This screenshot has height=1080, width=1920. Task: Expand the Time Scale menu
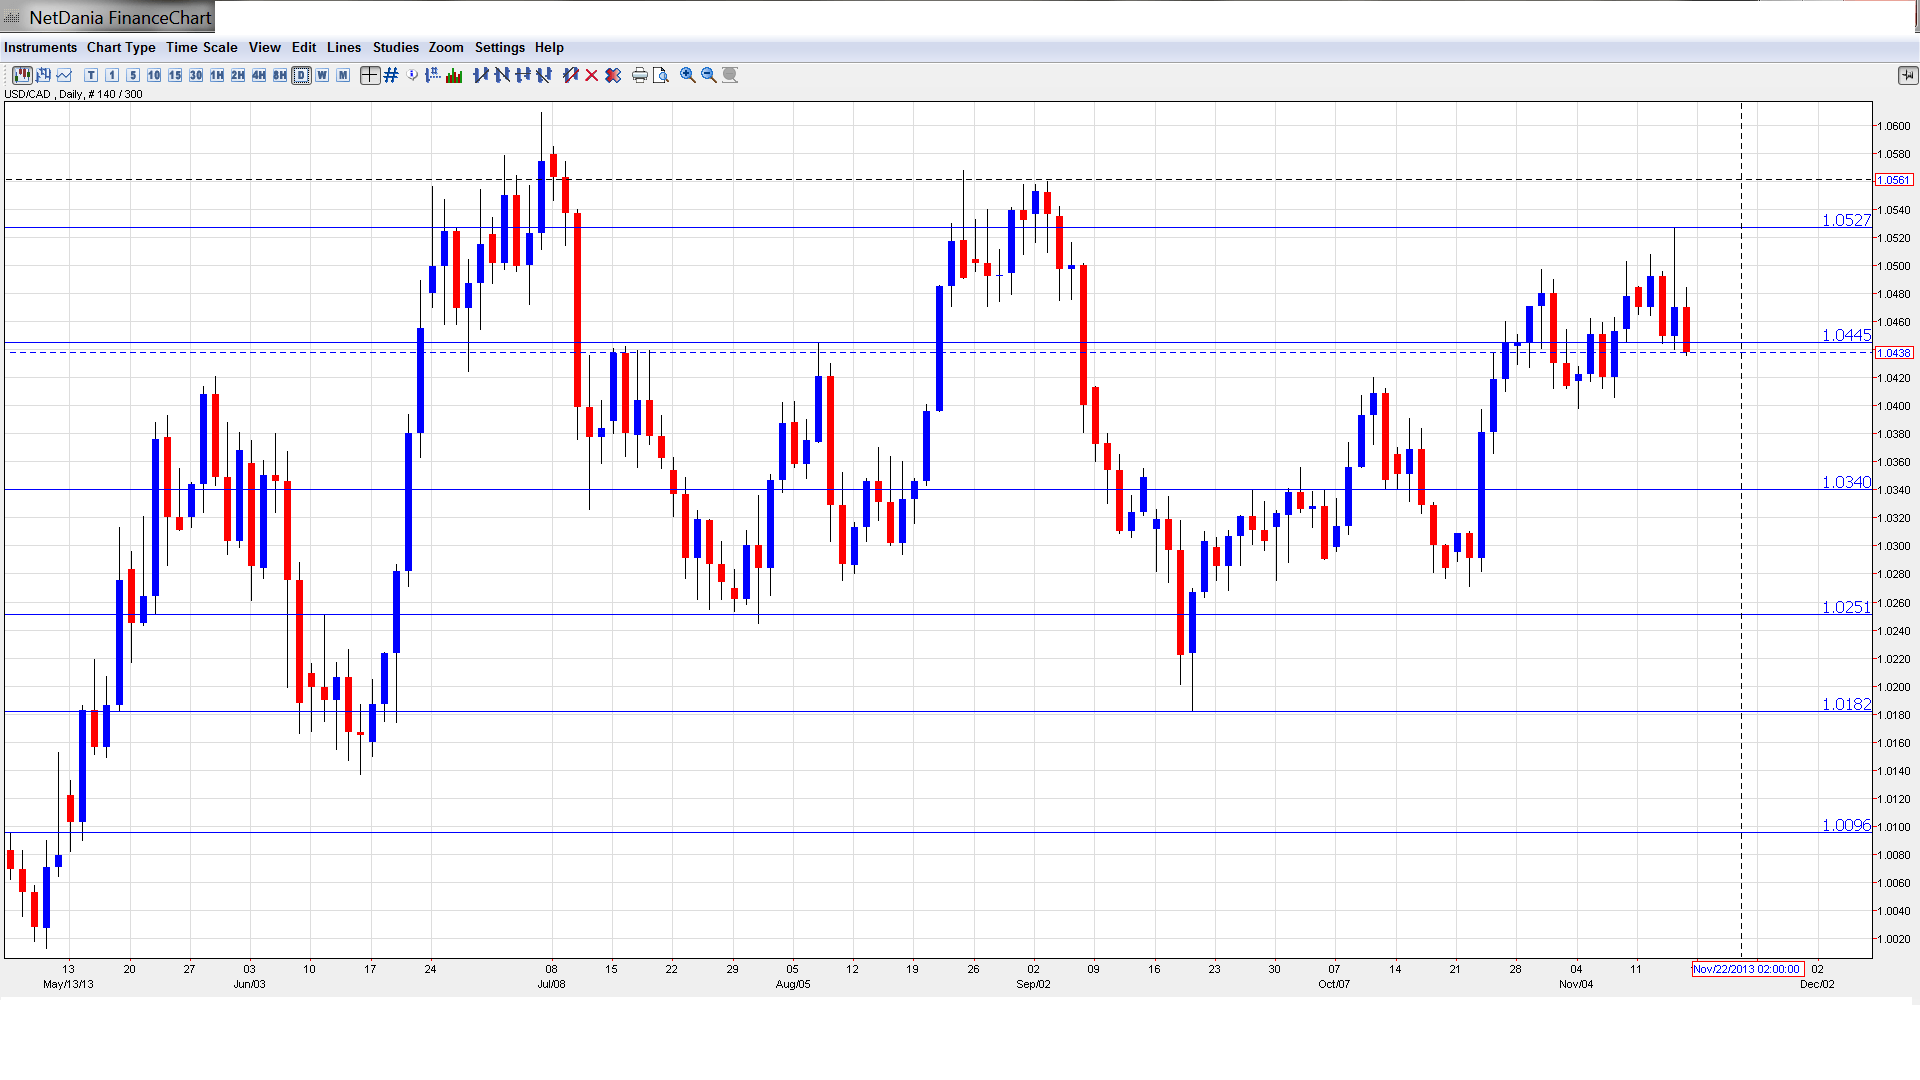[x=201, y=47]
